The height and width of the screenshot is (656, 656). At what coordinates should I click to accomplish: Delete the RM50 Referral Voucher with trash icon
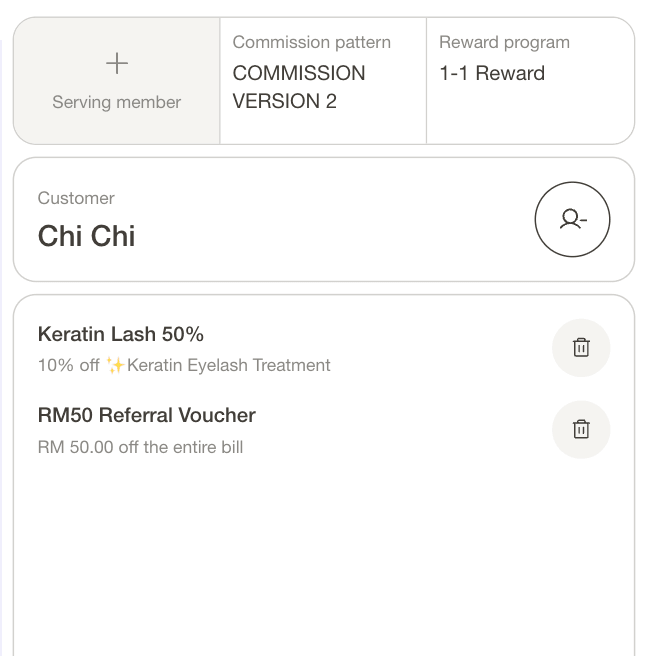click(581, 429)
